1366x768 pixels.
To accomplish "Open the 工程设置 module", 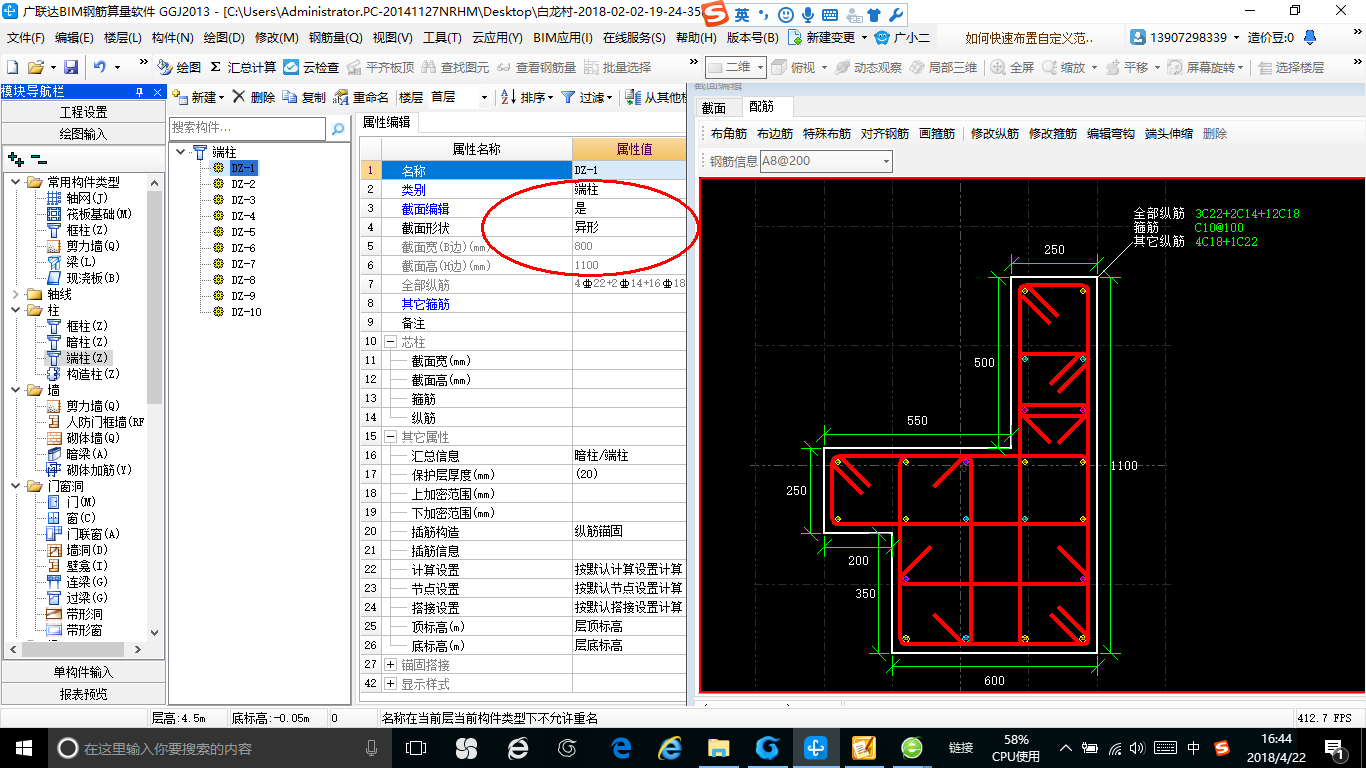I will coord(83,112).
